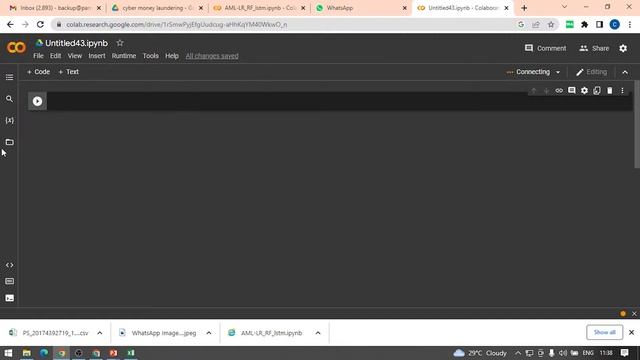Add a comment to the cell

tap(571, 91)
